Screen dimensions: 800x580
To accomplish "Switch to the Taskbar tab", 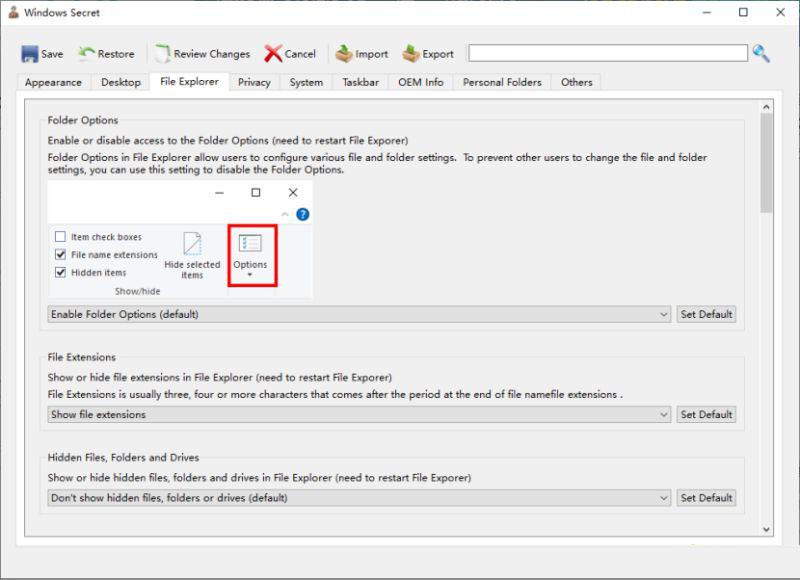I will pyautogui.click(x=361, y=82).
